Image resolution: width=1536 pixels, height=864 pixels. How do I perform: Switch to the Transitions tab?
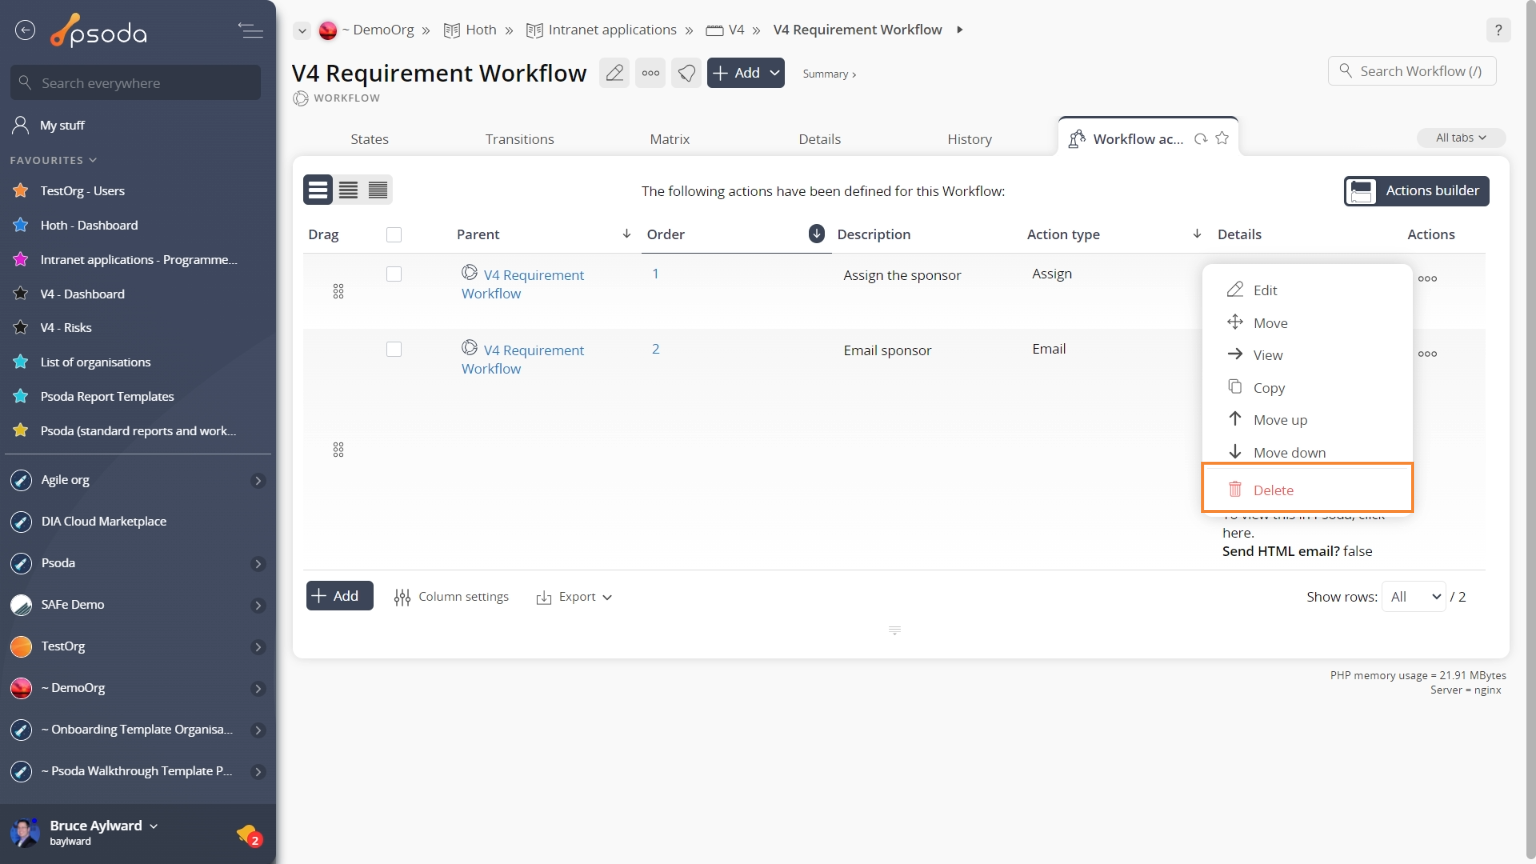coord(519,139)
